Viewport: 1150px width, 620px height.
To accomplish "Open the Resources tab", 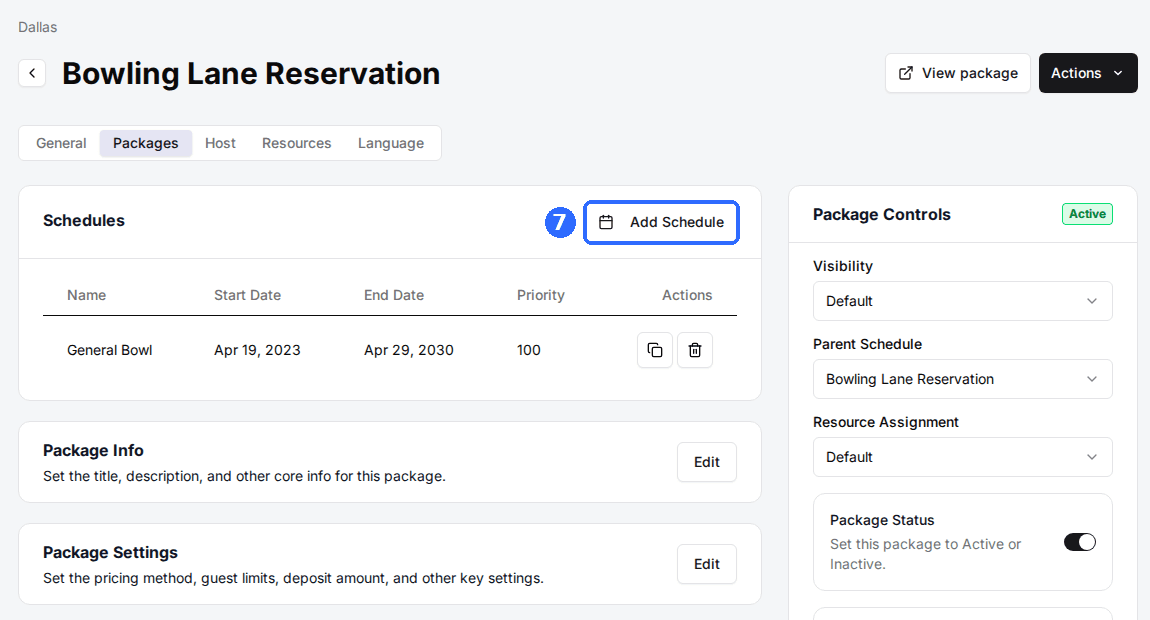I will (x=296, y=143).
